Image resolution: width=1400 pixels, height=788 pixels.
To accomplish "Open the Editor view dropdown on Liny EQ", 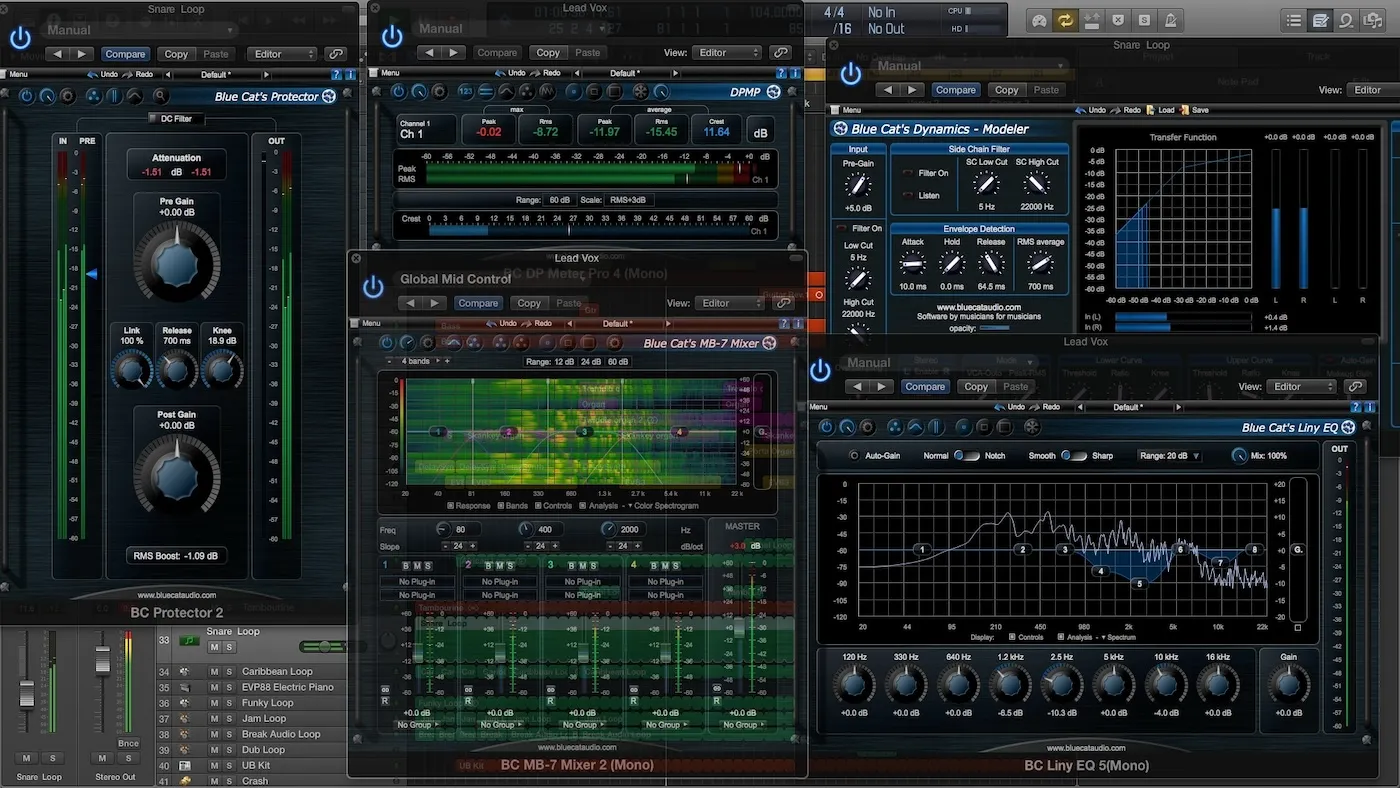I will [x=1300, y=386].
